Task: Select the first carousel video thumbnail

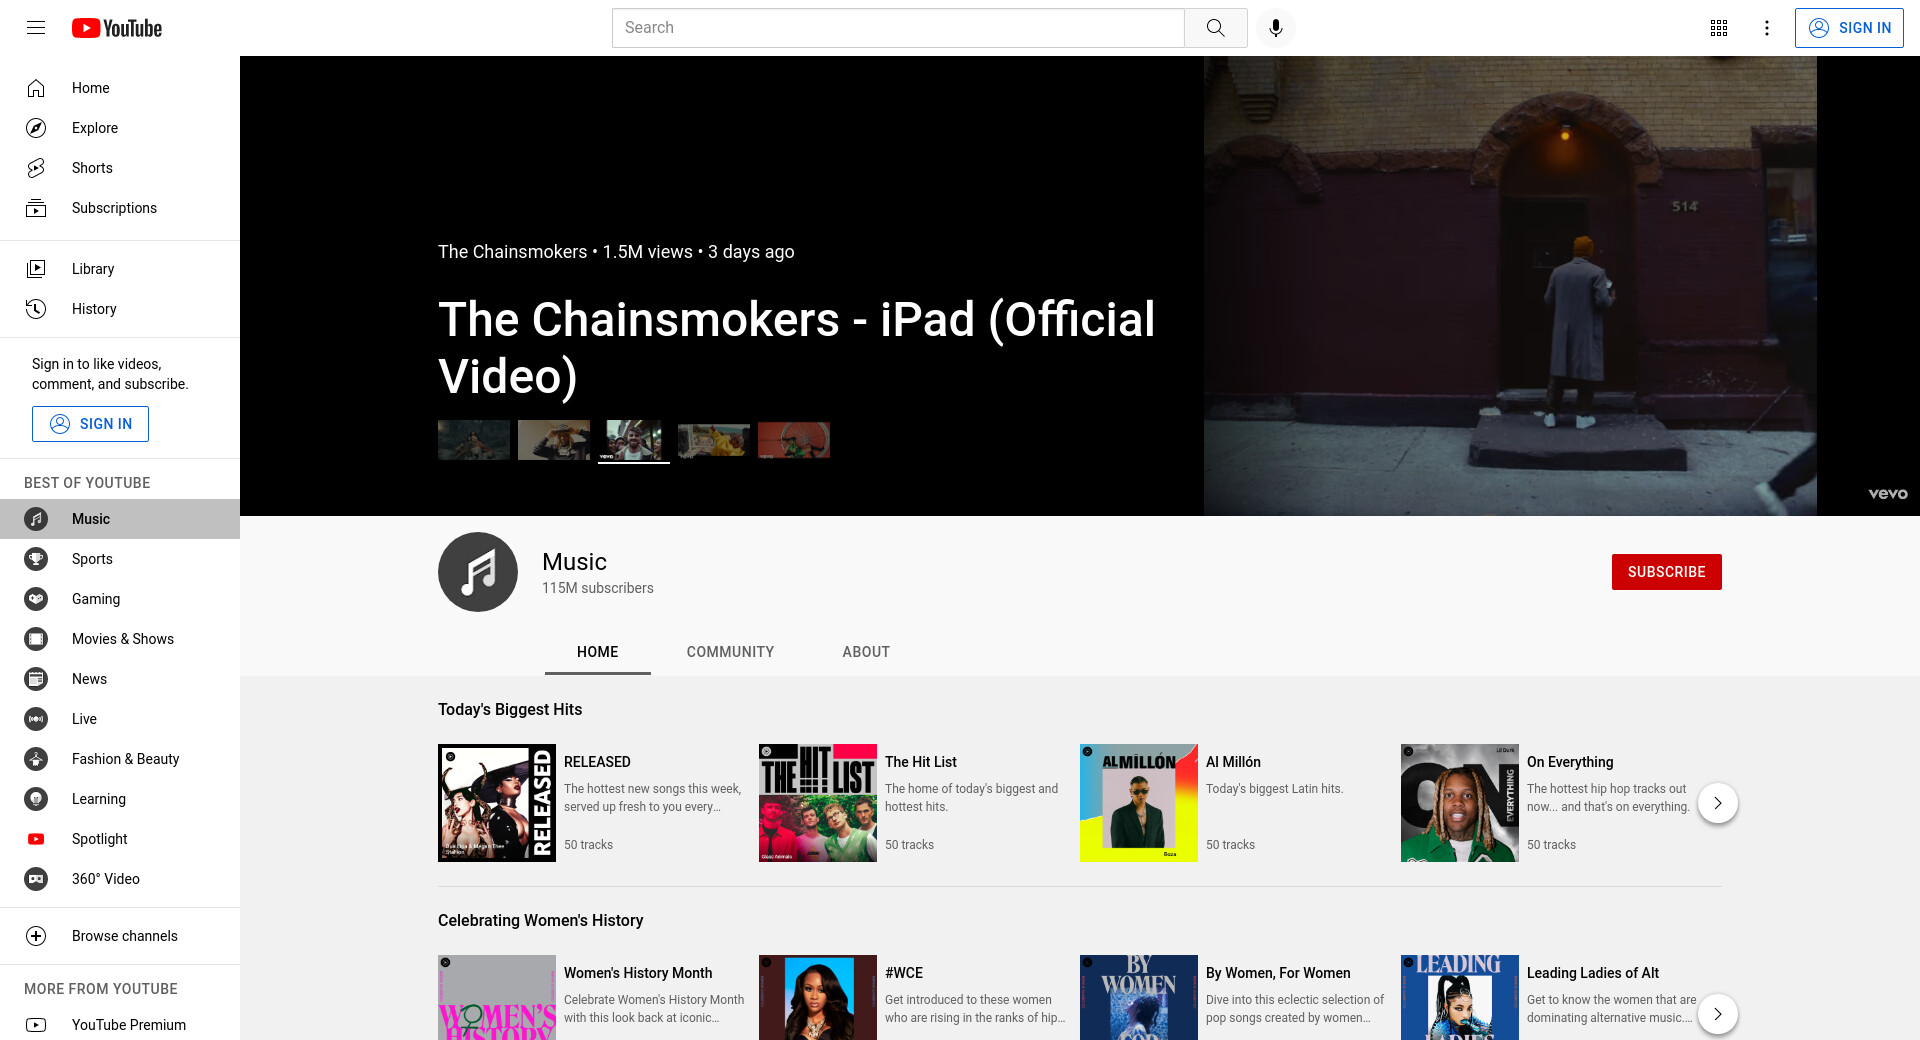Action: (474, 440)
